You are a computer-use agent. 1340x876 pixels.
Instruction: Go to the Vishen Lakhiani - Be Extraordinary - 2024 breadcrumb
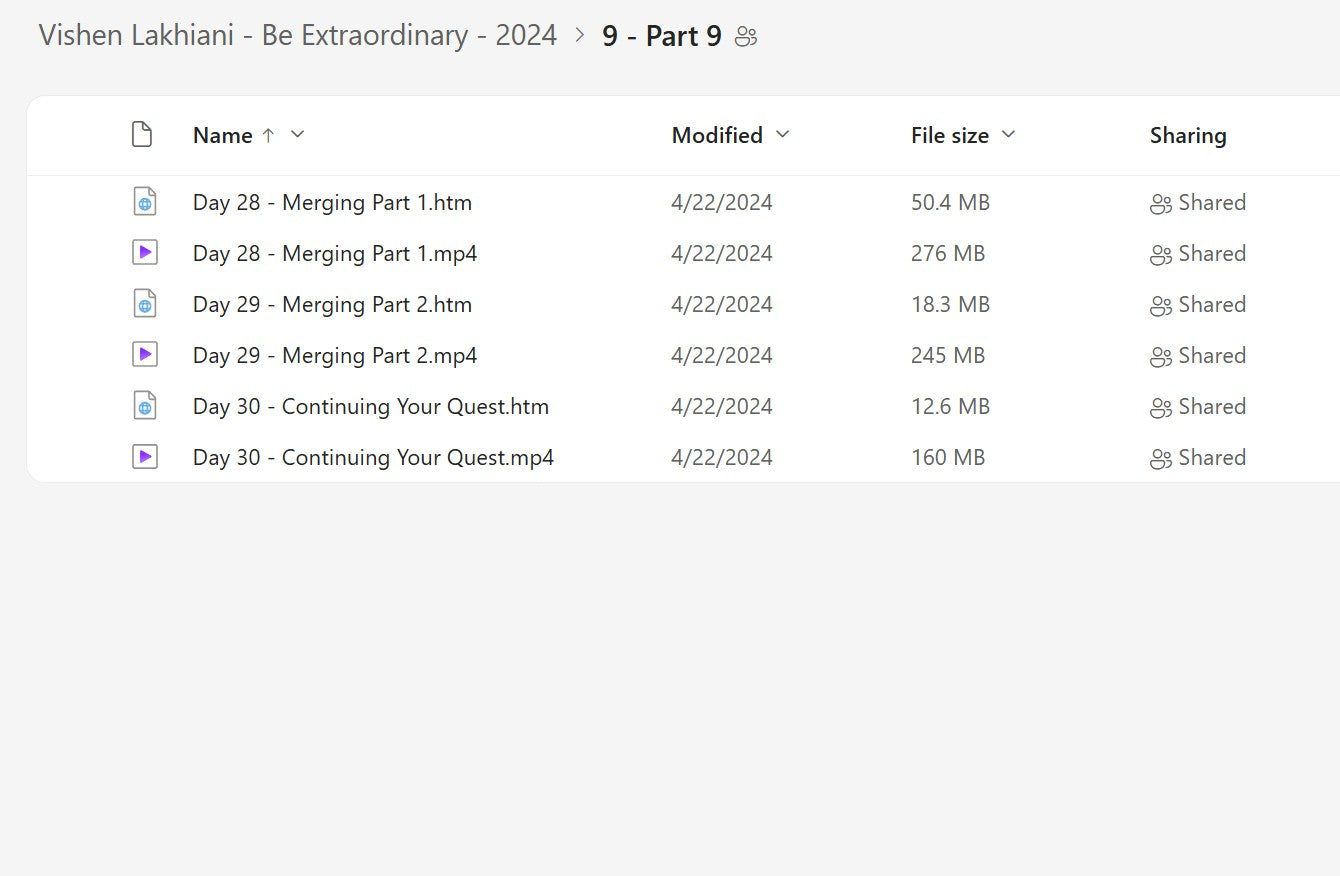coord(297,36)
